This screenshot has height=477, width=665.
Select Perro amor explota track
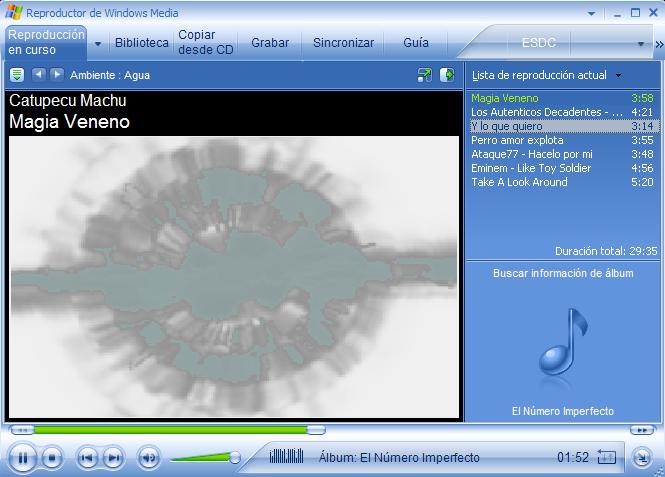tap(562, 140)
